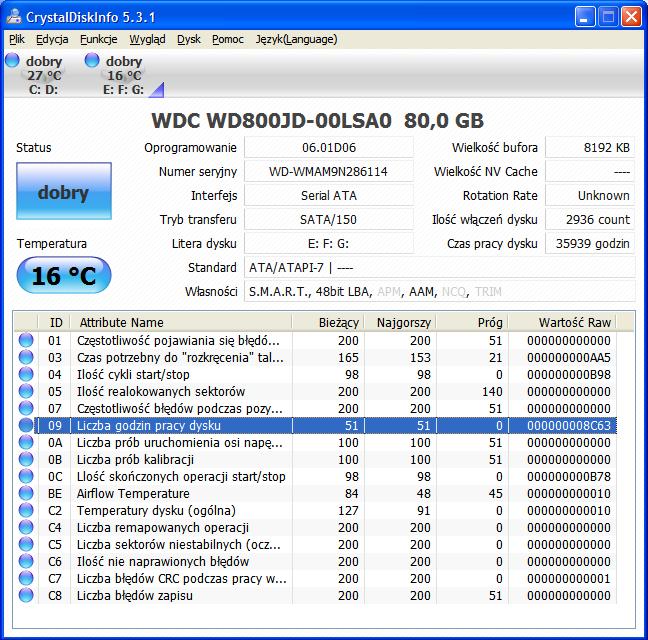
Task: Click the Próg column header
Action: pos(472,322)
